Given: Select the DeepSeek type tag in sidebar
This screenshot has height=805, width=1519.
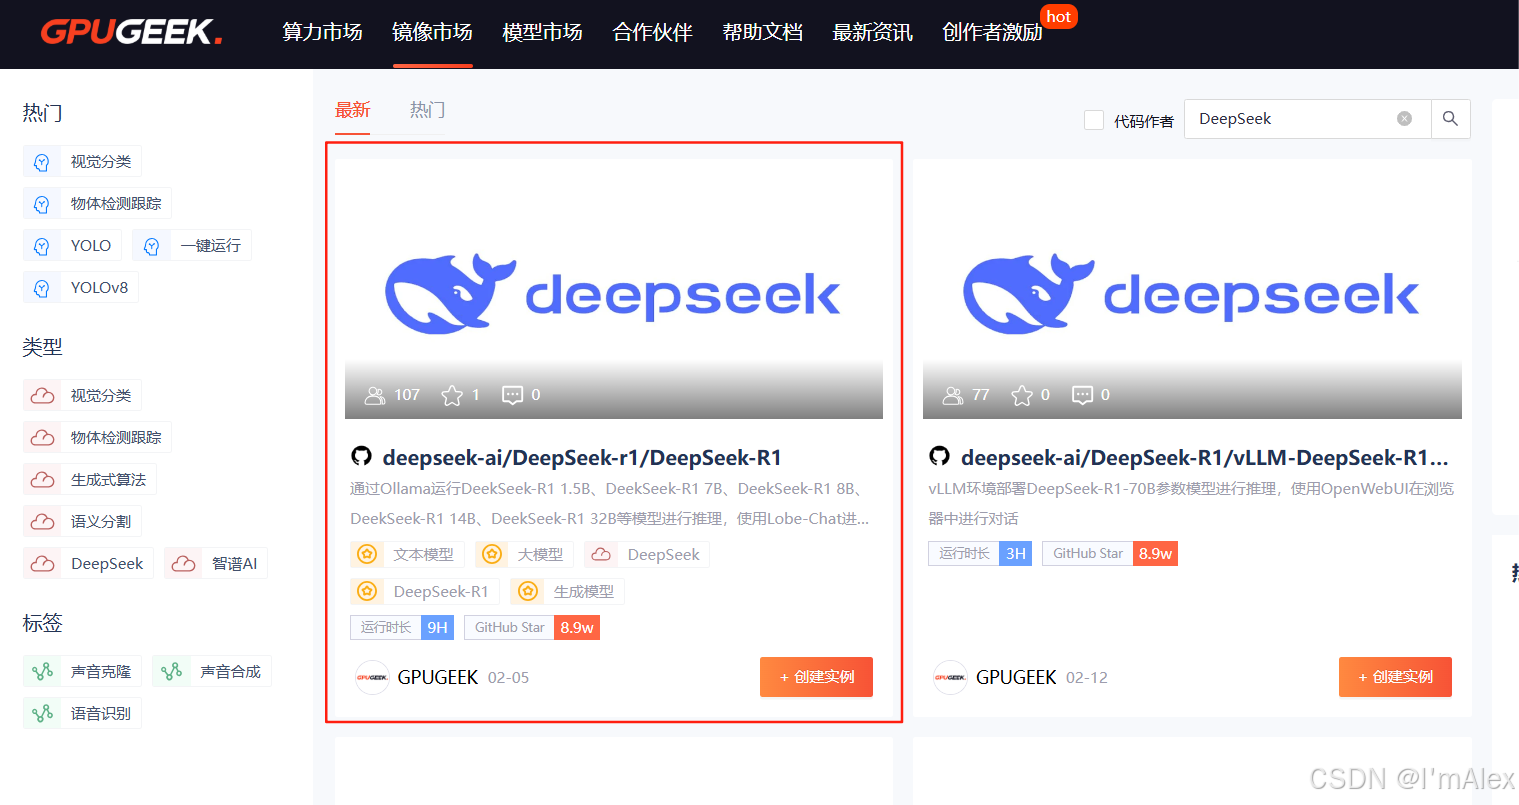Looking at the screenshot, I should (89, 563).
